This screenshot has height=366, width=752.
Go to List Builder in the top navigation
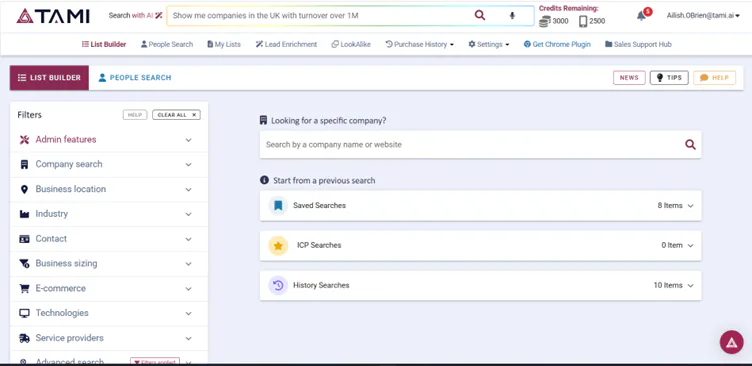click(x=104, y=44)
